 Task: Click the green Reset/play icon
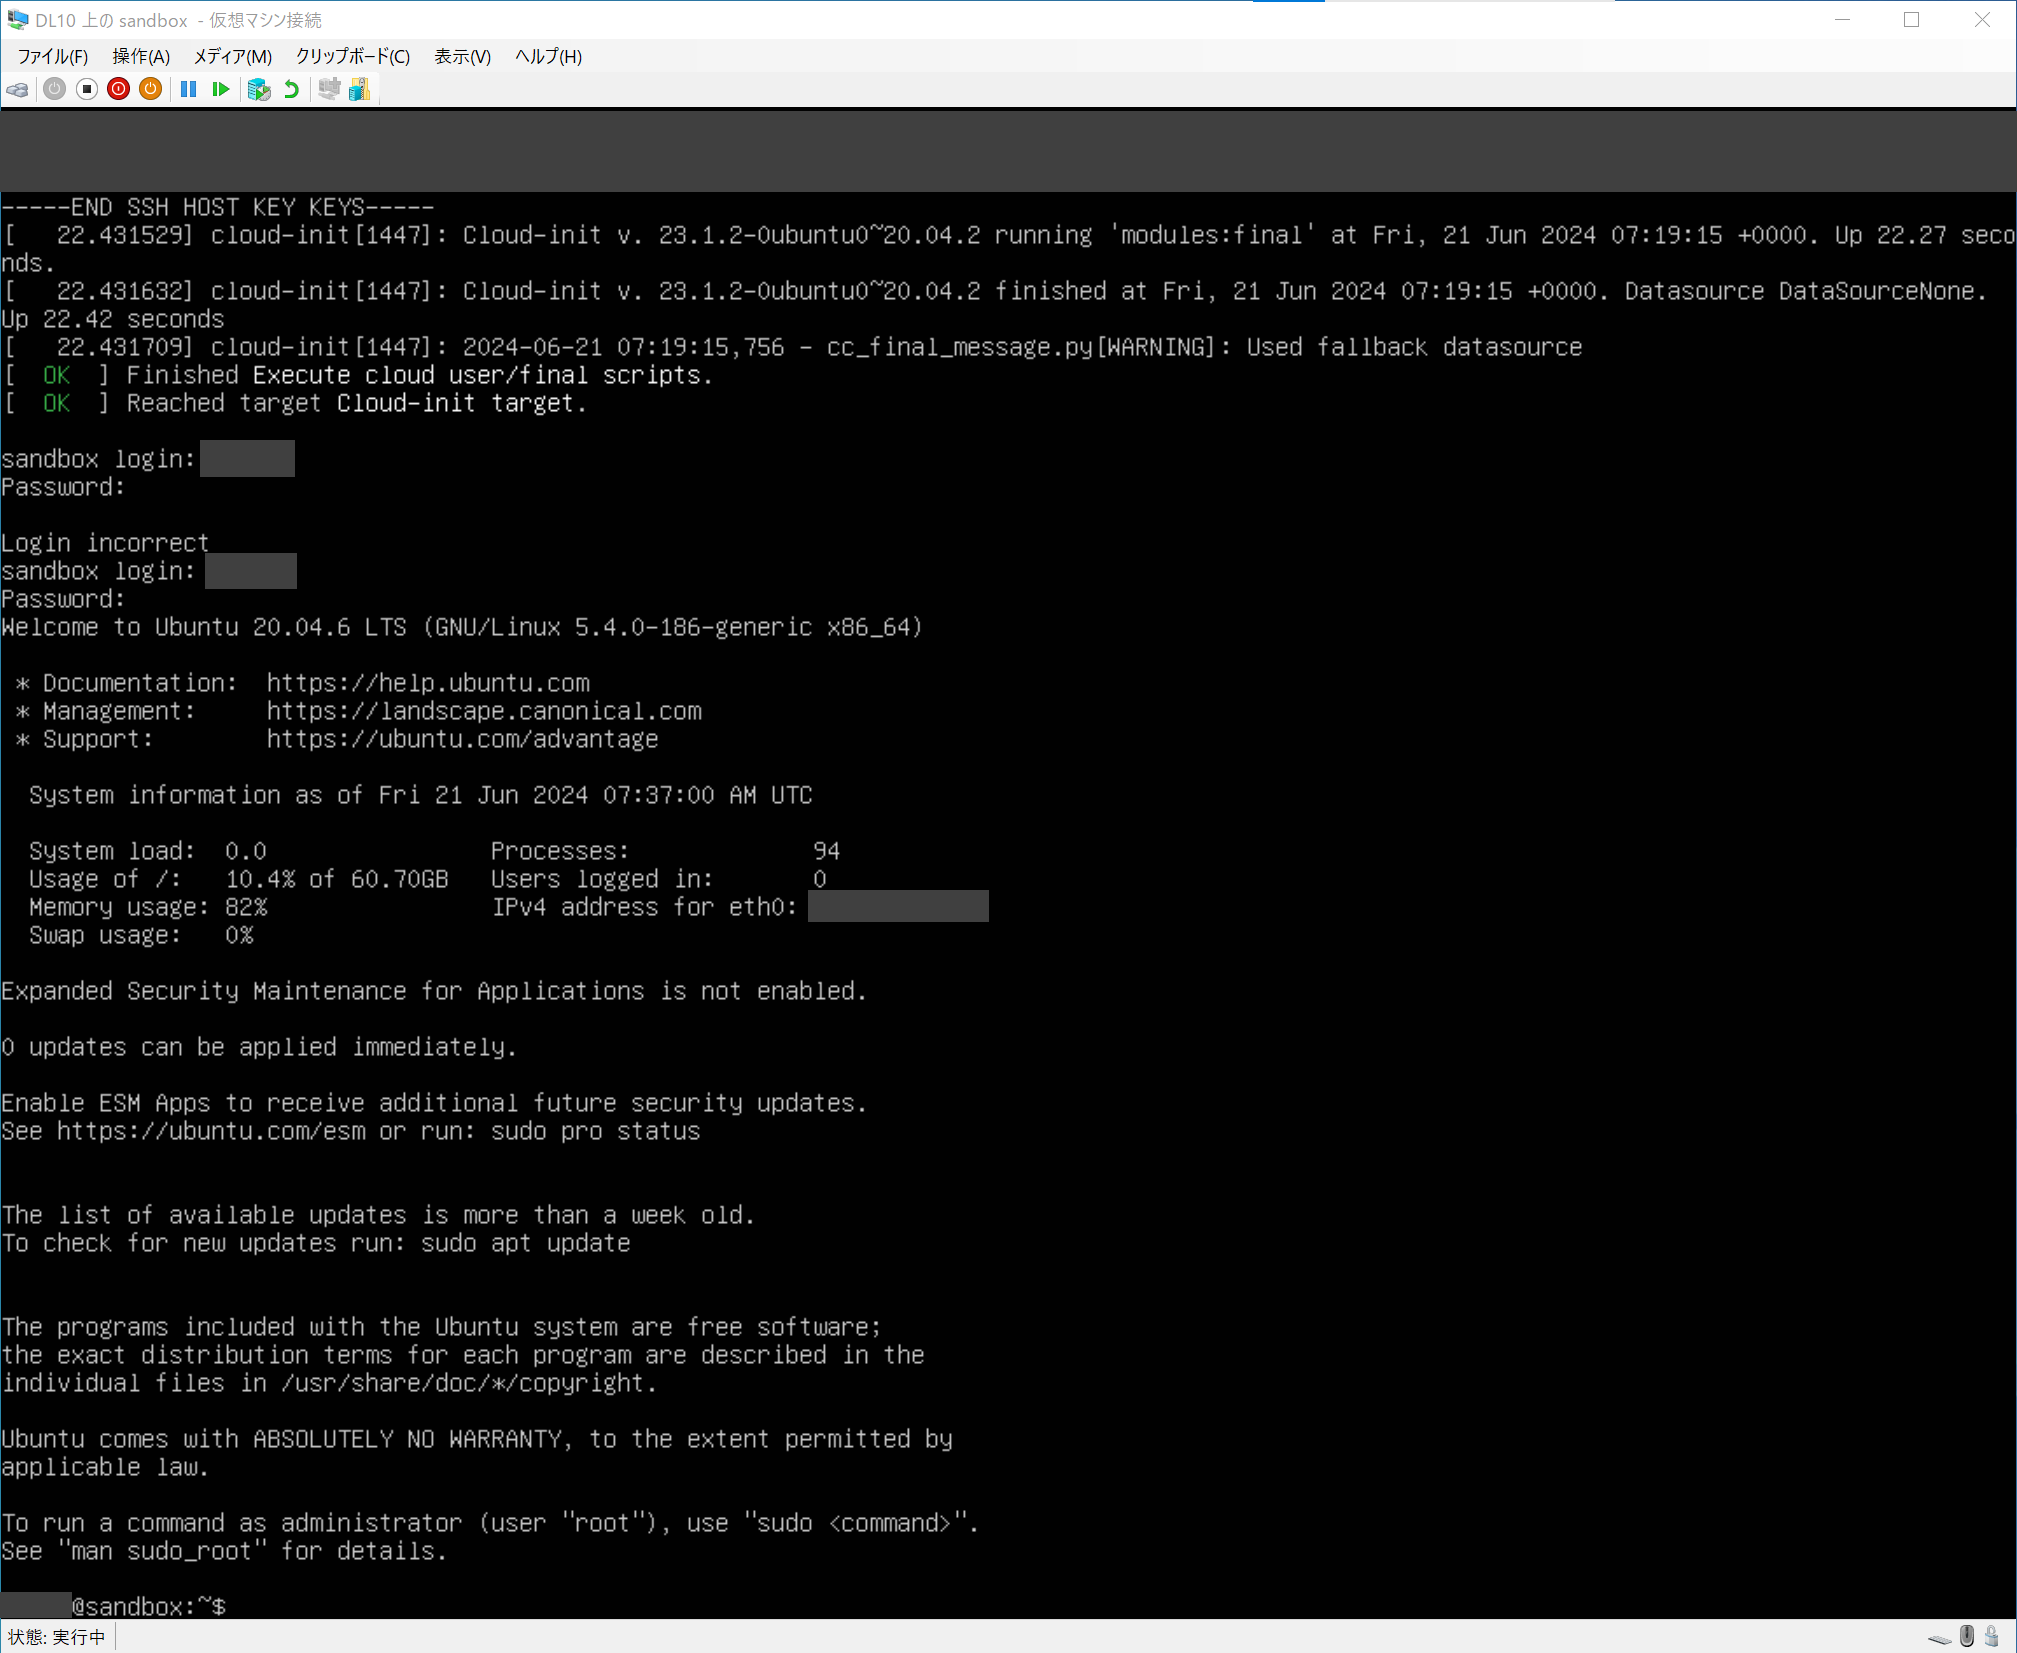(x=221, y=89)
